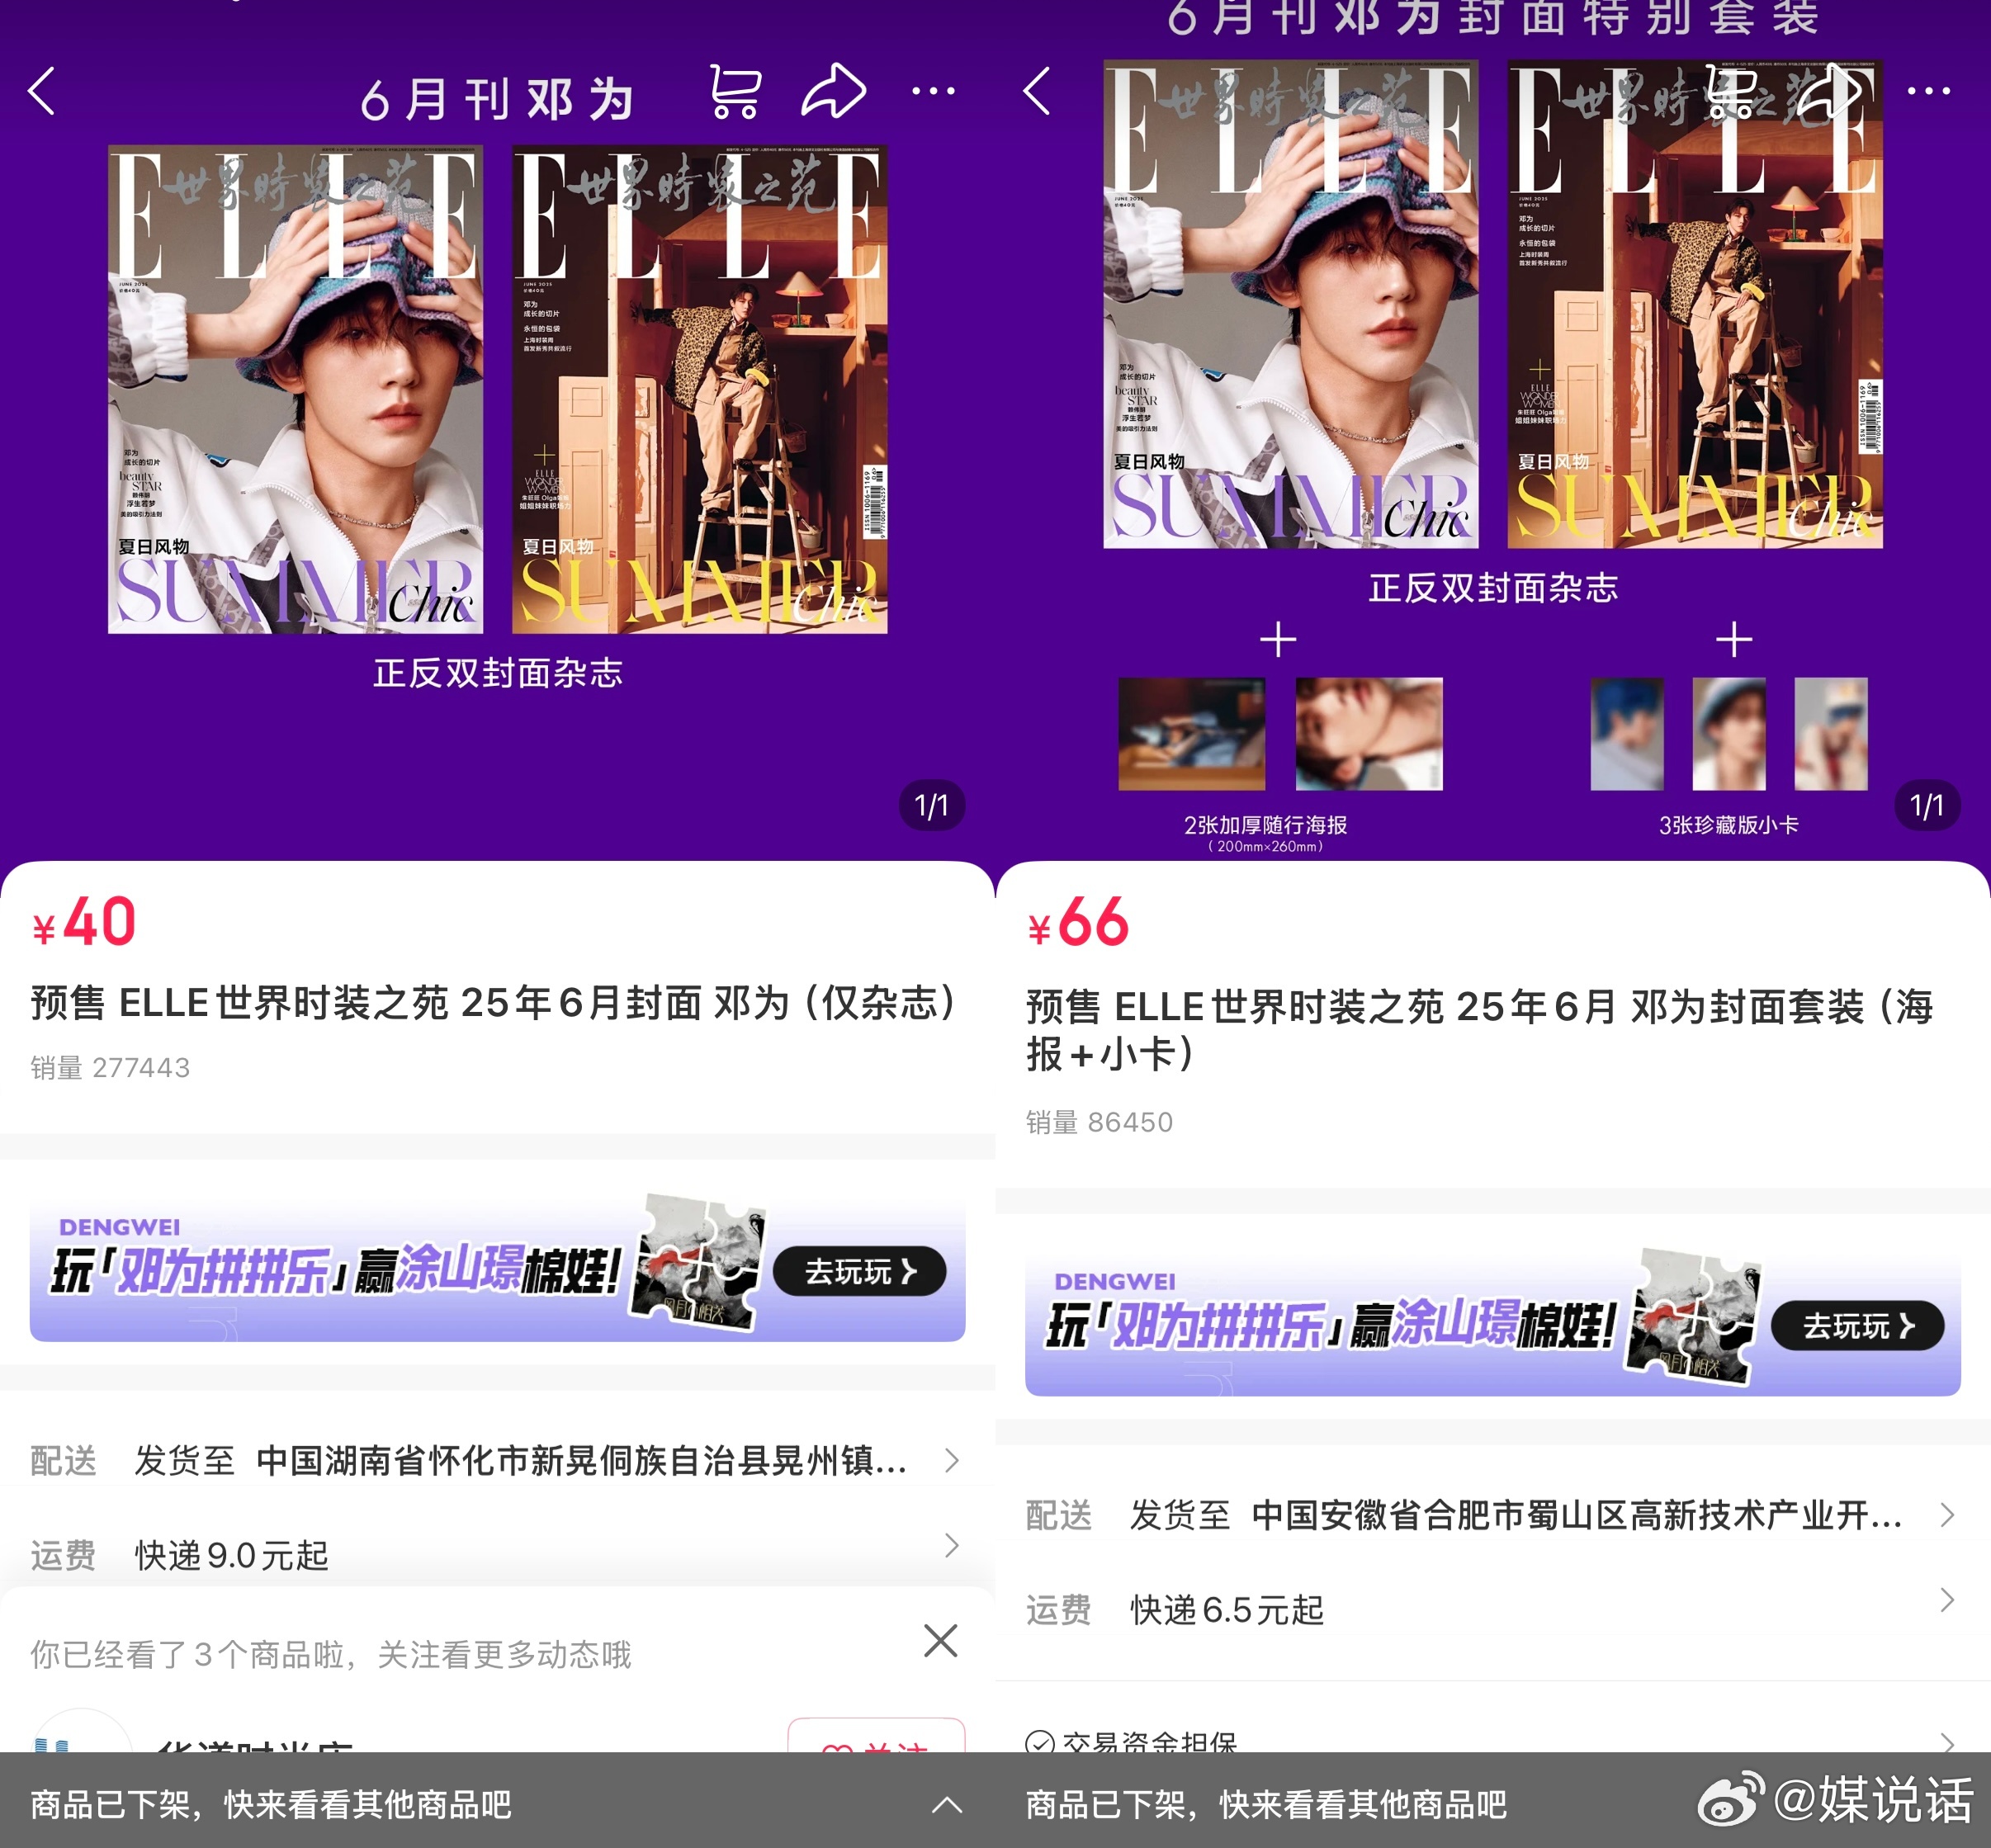This screenshot has width=1991, height=1848.
Task: View right page back cover on ladder
Action: coord(1695,304)
